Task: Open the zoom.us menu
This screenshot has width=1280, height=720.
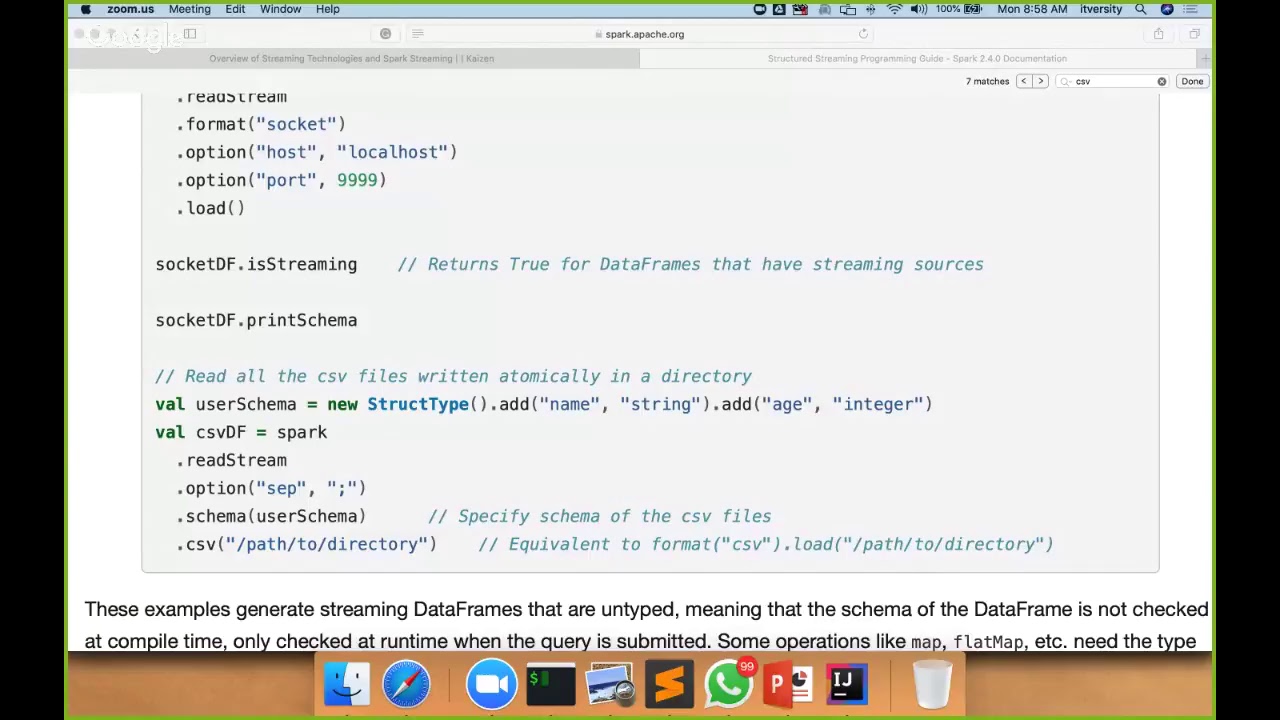Action: (x=130, y=9)
